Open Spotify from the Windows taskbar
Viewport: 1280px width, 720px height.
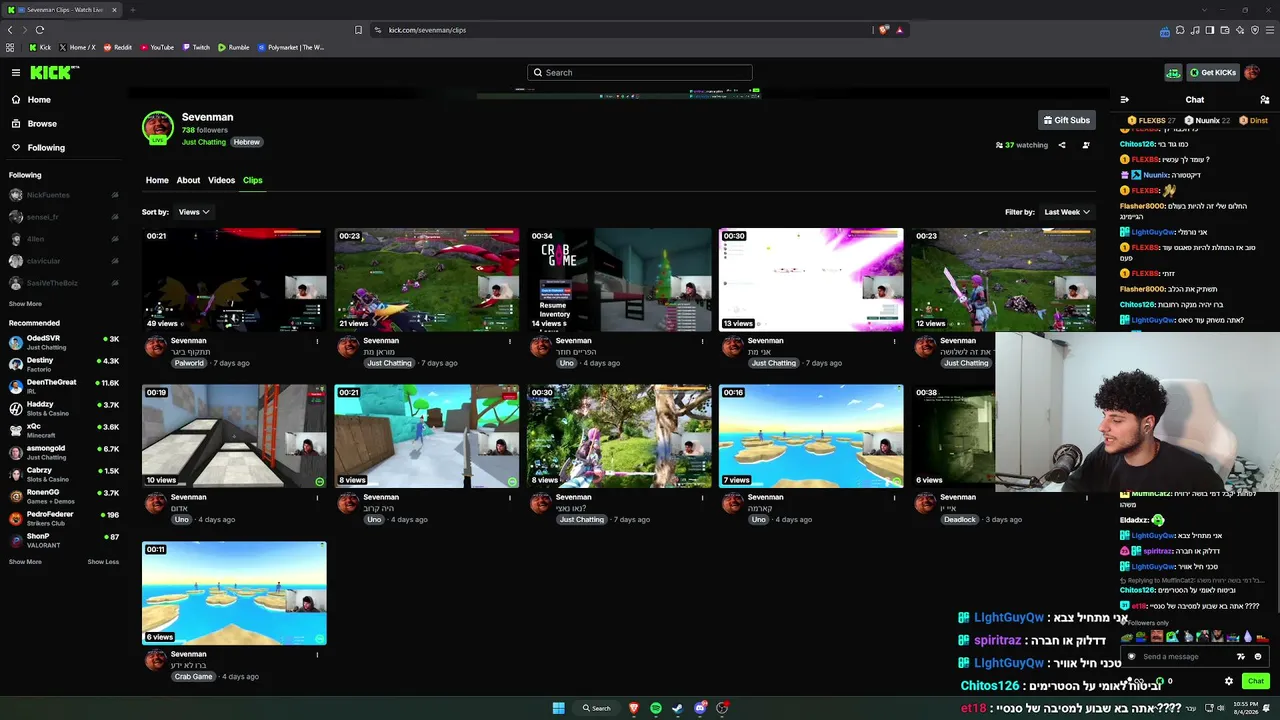point(656,708)
